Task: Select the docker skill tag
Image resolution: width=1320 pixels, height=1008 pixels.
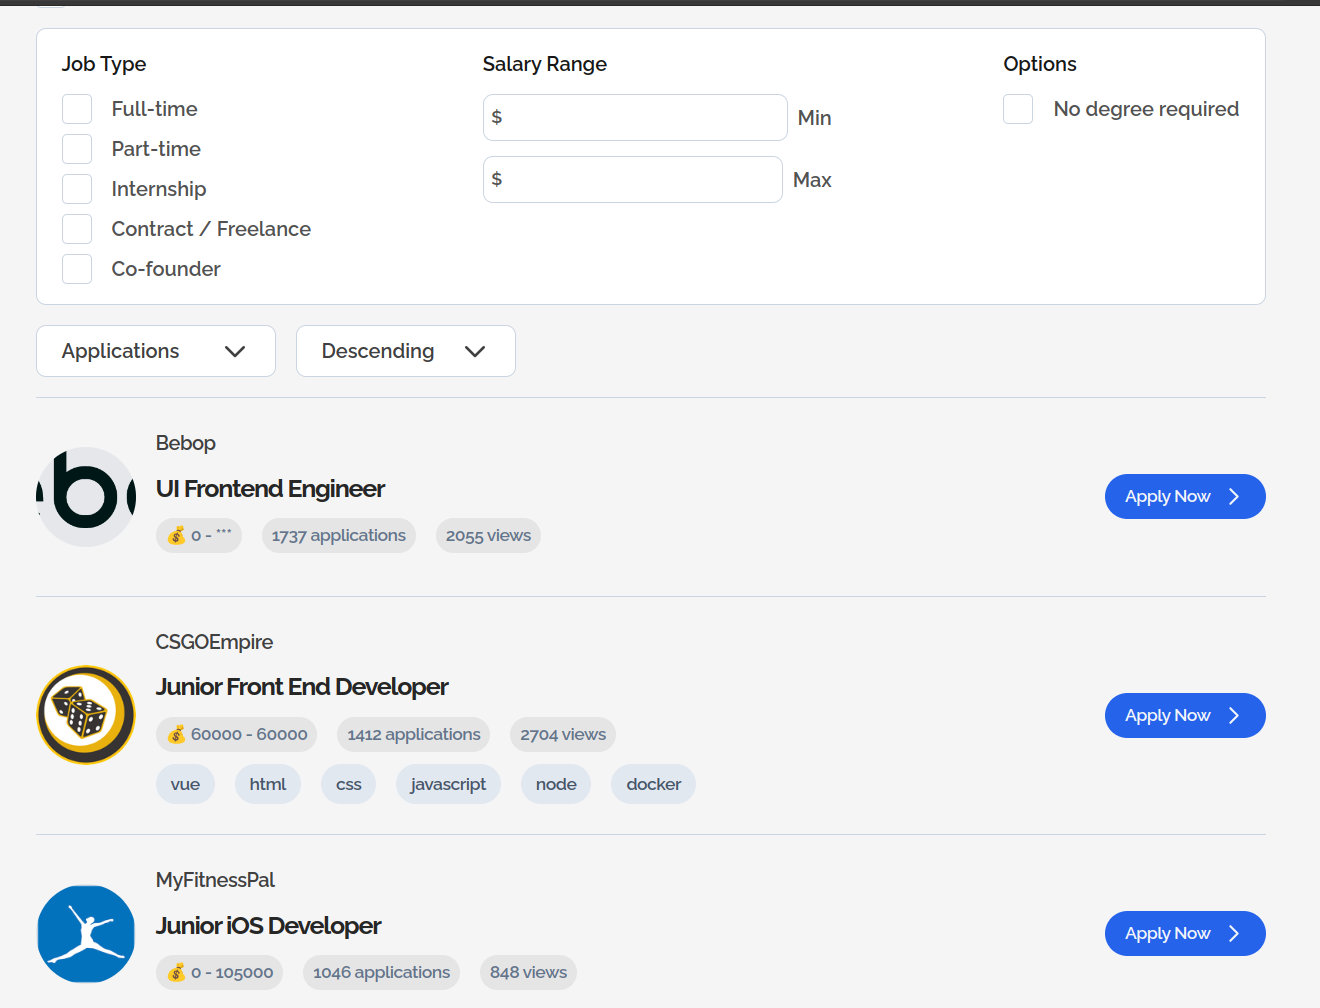Action: pos(653,785)
